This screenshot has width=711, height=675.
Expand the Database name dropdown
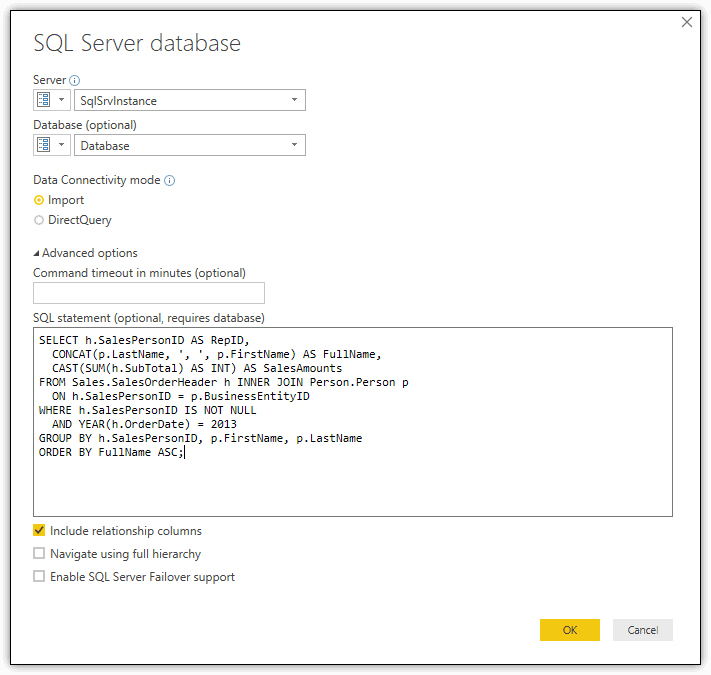point(294,145)
